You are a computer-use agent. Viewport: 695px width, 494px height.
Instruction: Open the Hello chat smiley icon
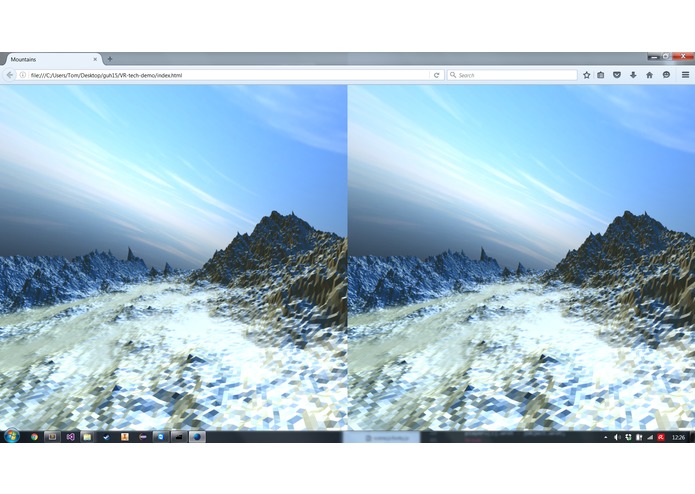666,75
